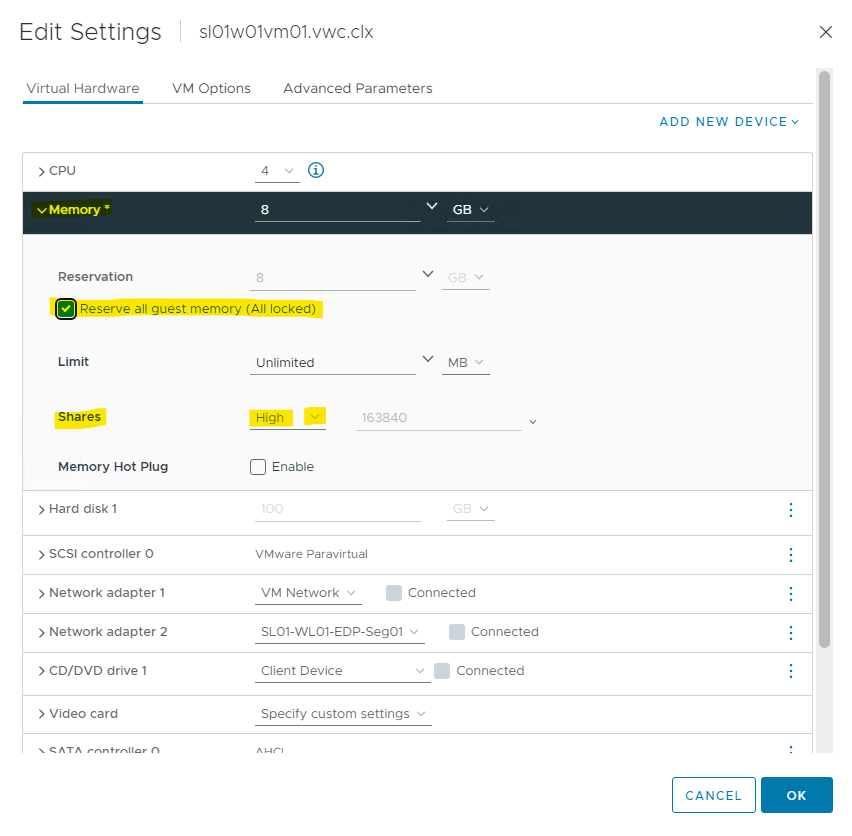Click the memory size input field
The image size is (852, 836).
[x=337, y=210]
